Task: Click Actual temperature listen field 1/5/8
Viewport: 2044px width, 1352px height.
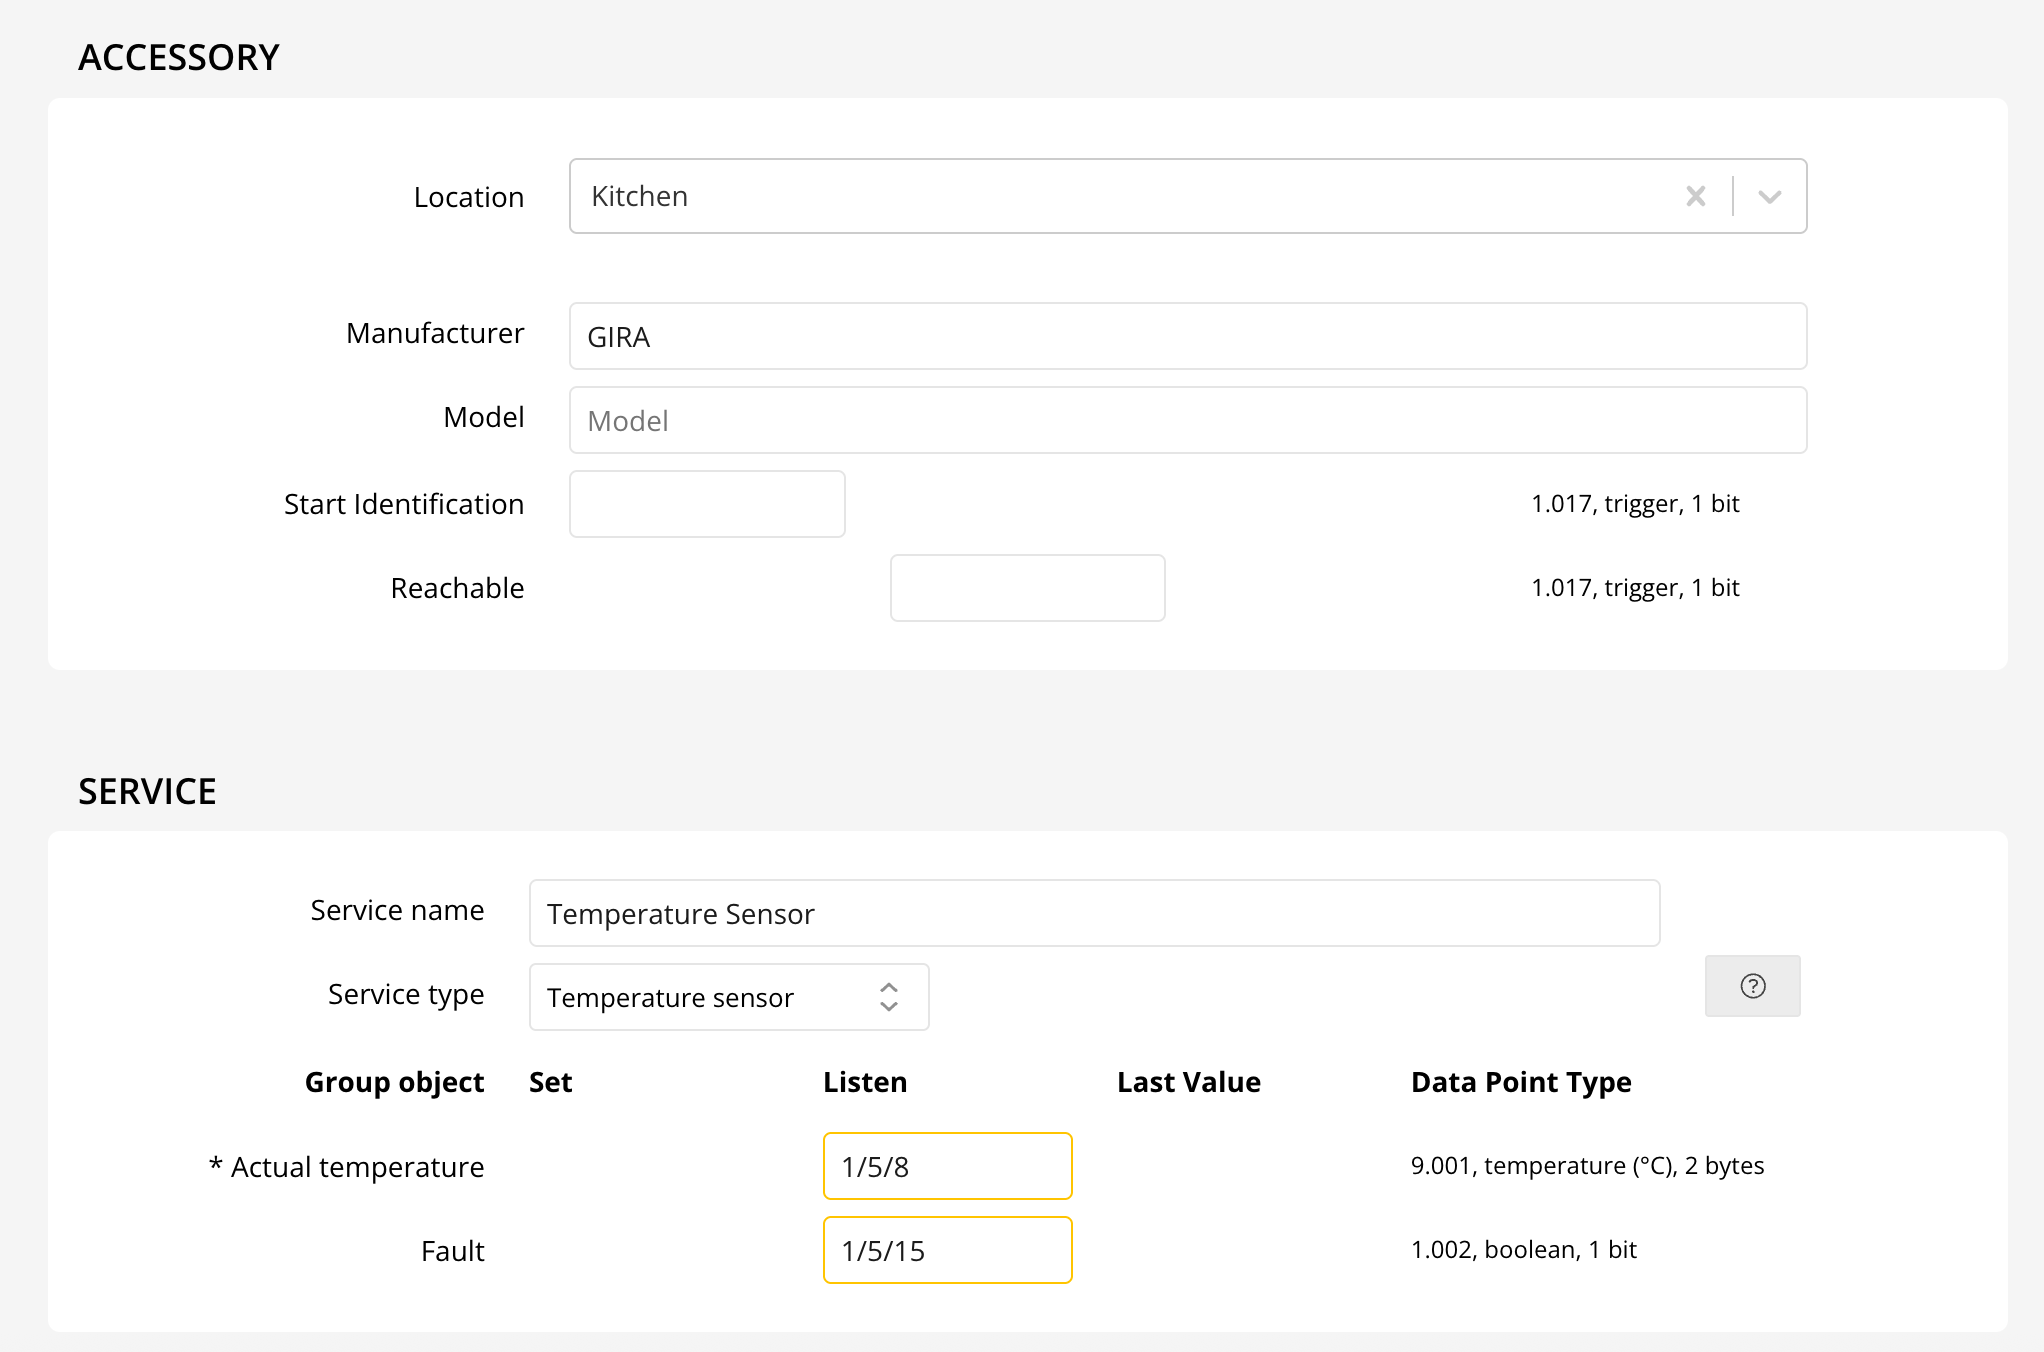Action: (947, 1166)
